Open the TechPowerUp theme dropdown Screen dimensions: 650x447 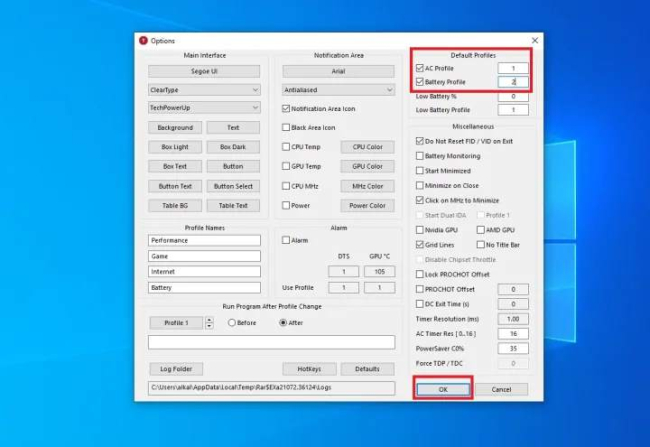(x=204, y=108)
